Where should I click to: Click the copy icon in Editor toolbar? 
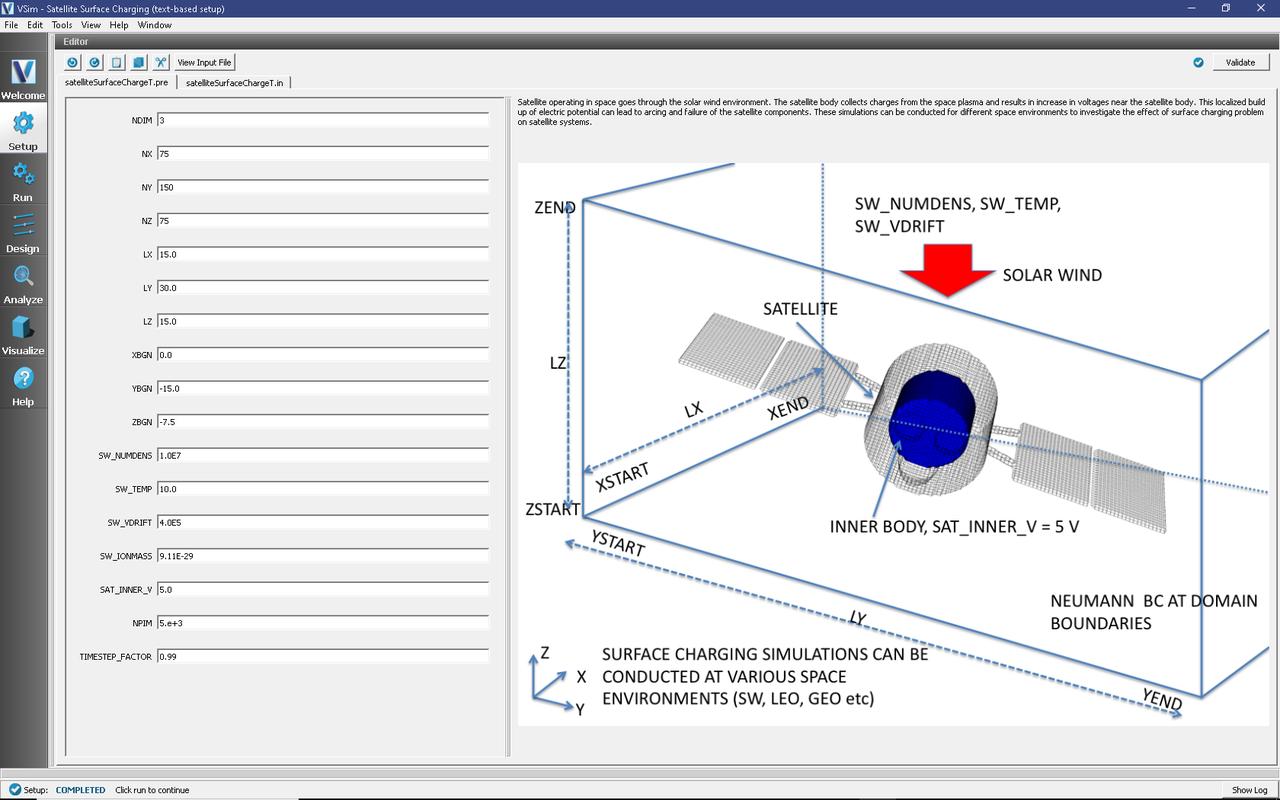coord(139,62)
